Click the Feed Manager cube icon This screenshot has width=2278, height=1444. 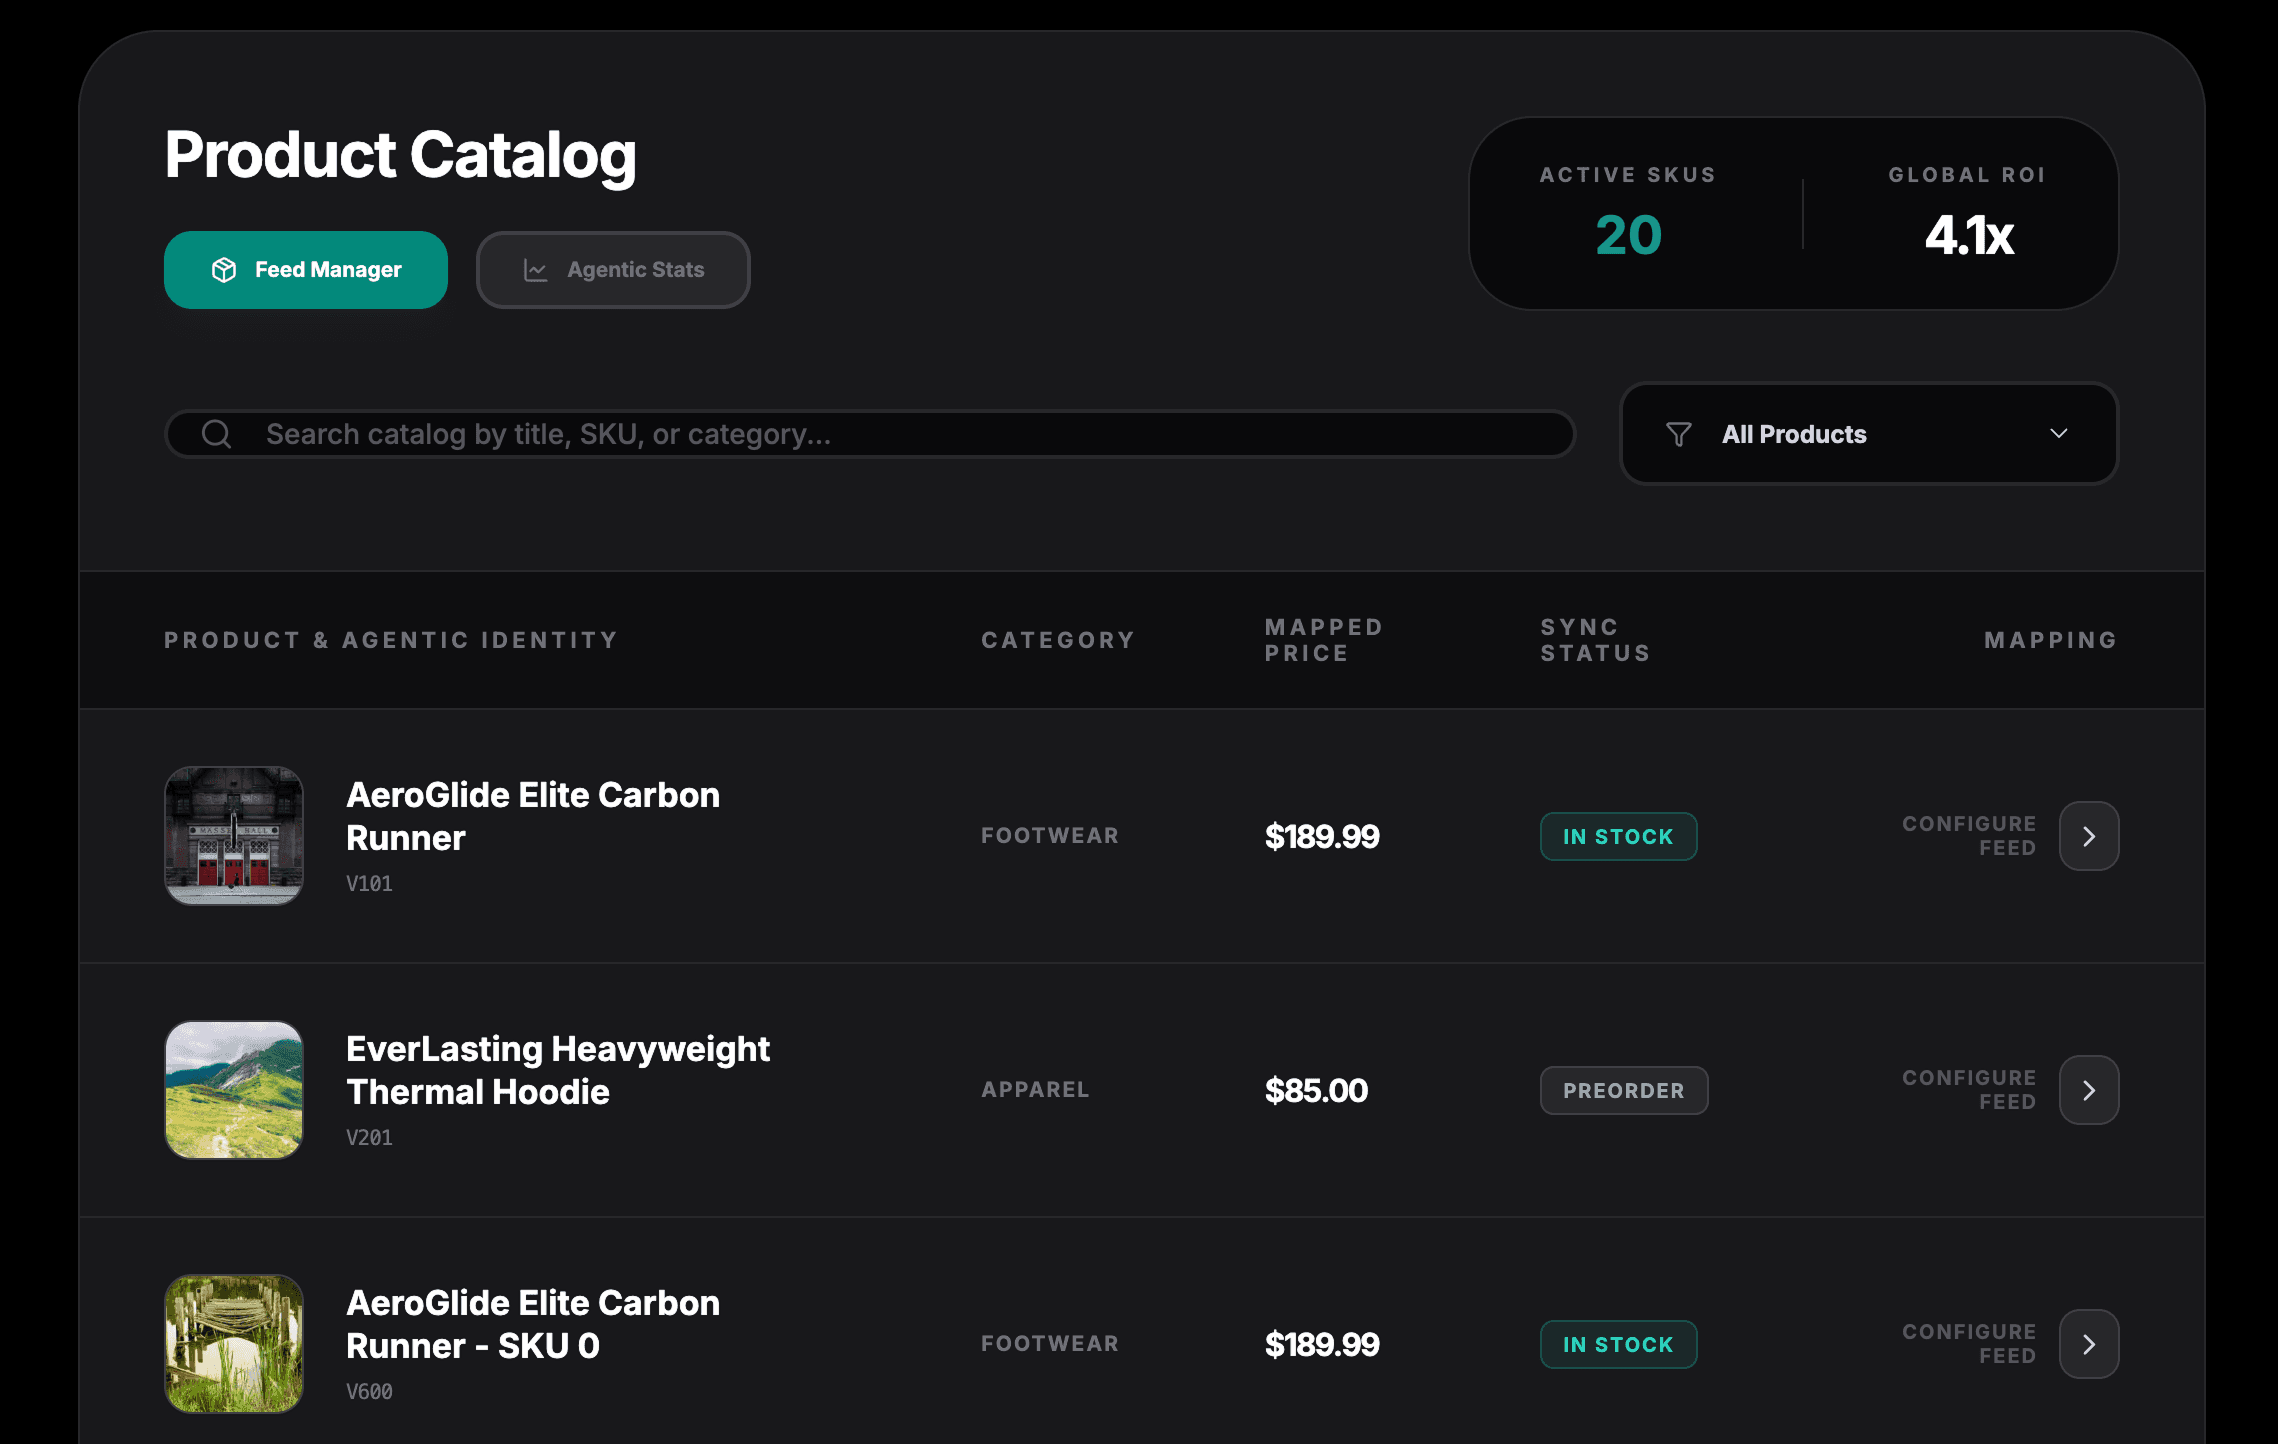(224, 270)
